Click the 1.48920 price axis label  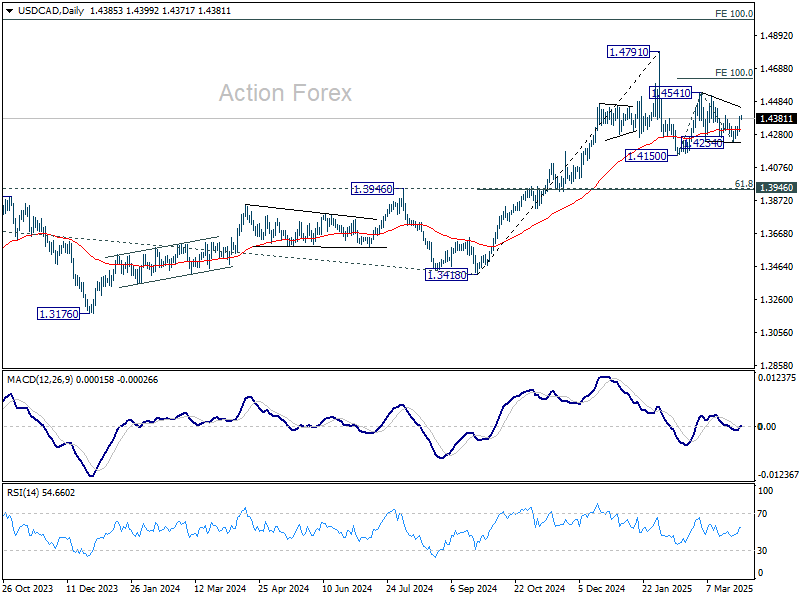coord(776,36)
